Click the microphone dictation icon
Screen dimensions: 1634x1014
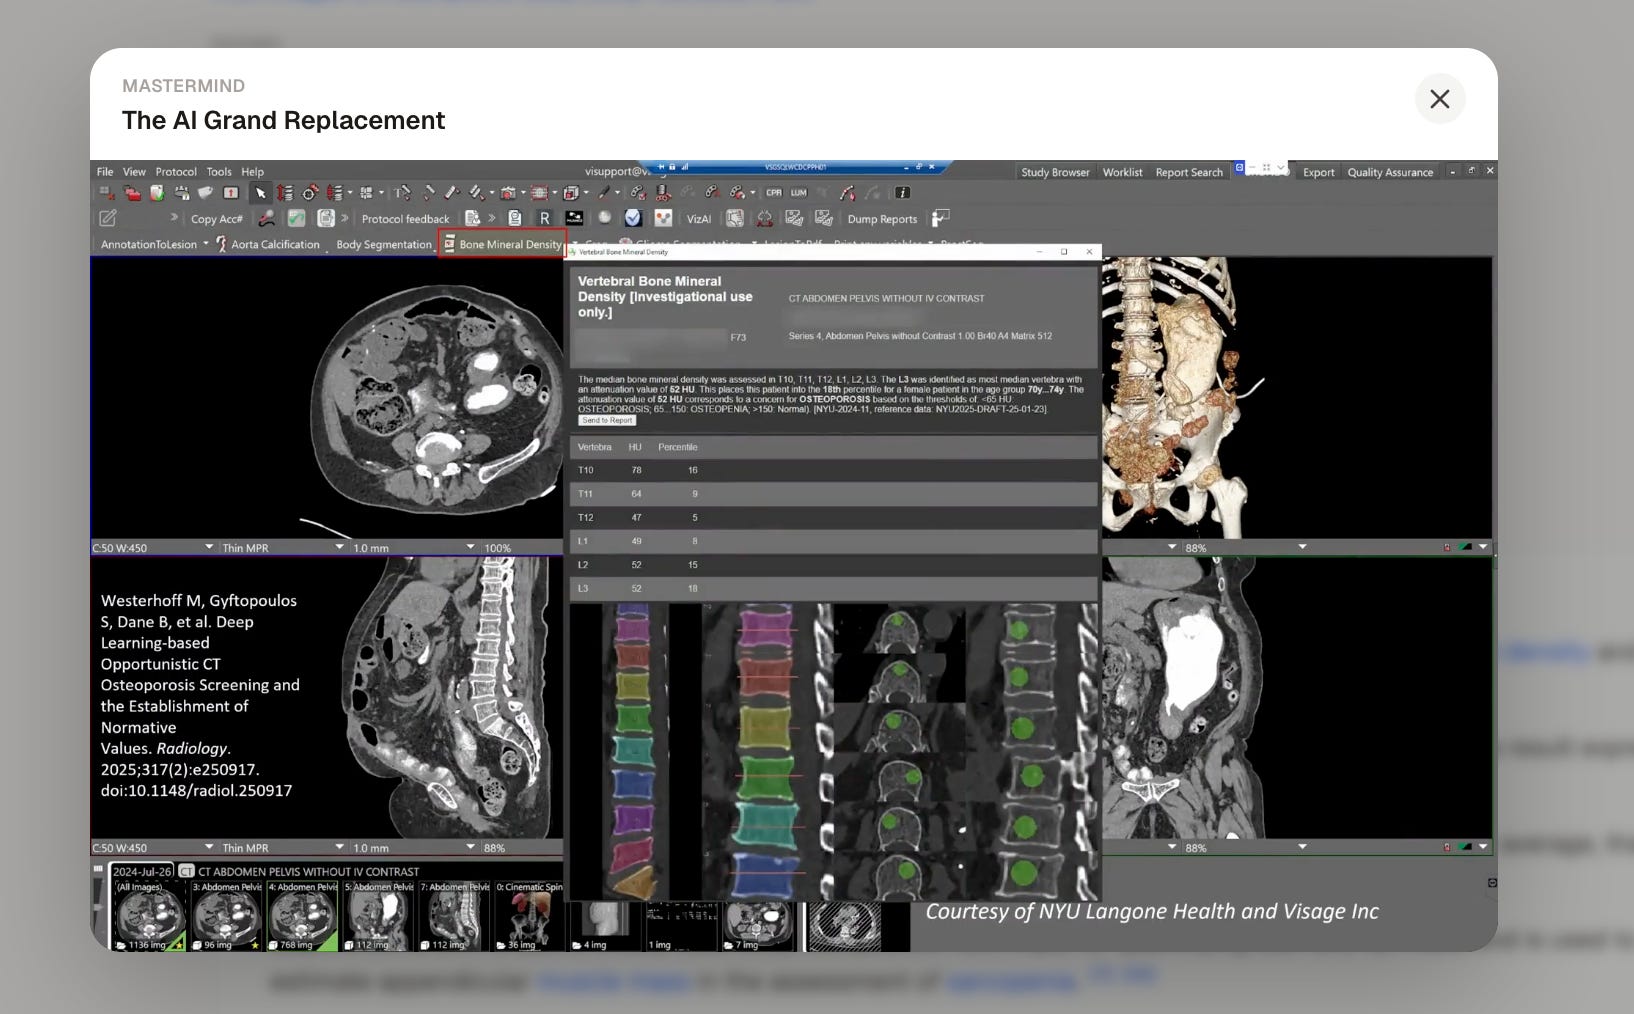[x=267, y=218]
